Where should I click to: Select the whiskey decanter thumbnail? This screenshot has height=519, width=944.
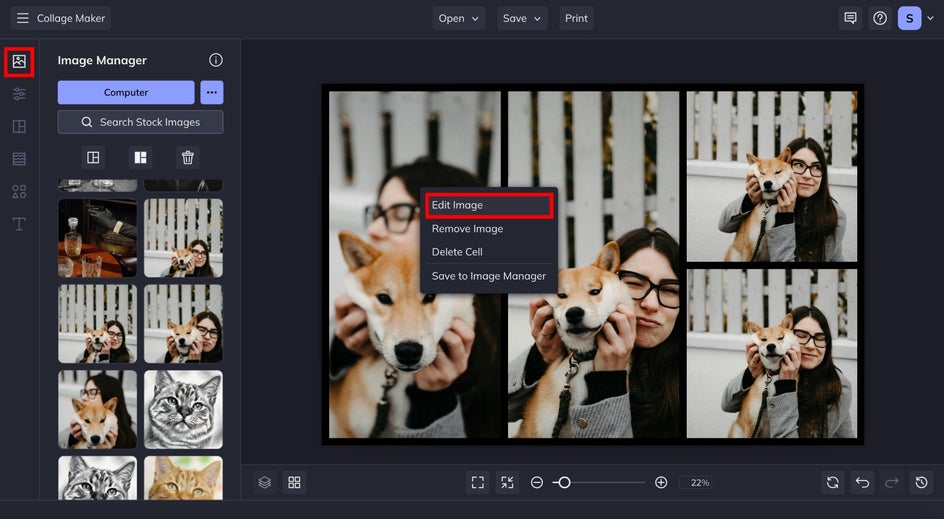(98, 238)
